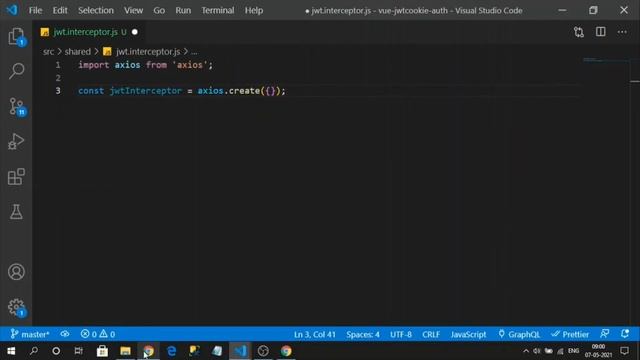Open notifications bell in status bar
The width and height of the screenshot is (640, 360).
pyautogui.click(x=625, y=334)
